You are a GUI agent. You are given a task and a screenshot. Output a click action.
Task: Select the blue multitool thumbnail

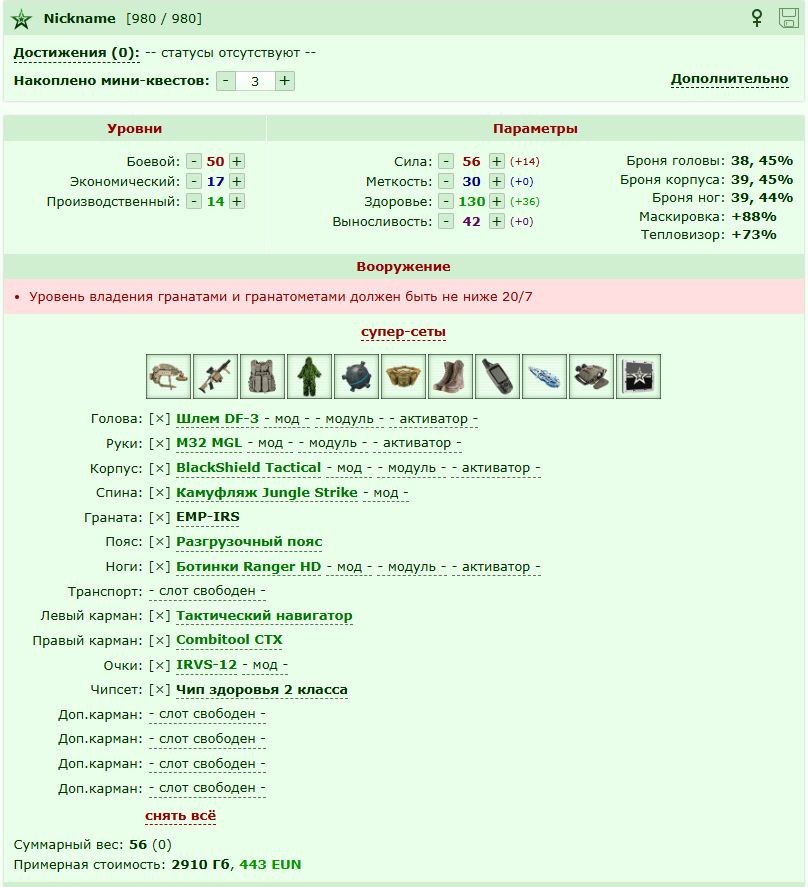pos(544,376)
